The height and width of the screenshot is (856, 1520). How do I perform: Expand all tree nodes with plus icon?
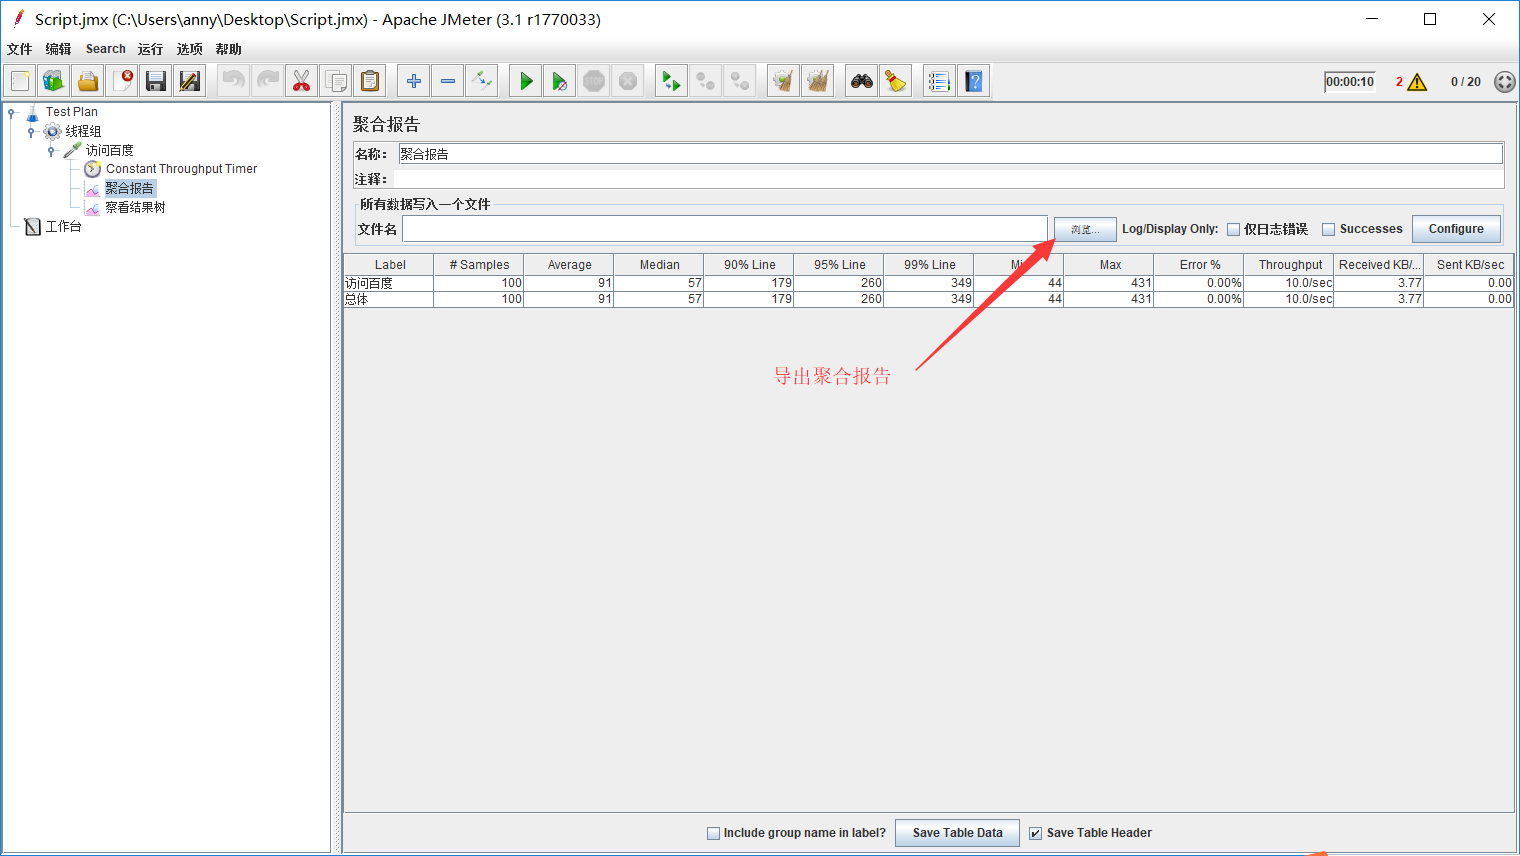click(414, 81)
